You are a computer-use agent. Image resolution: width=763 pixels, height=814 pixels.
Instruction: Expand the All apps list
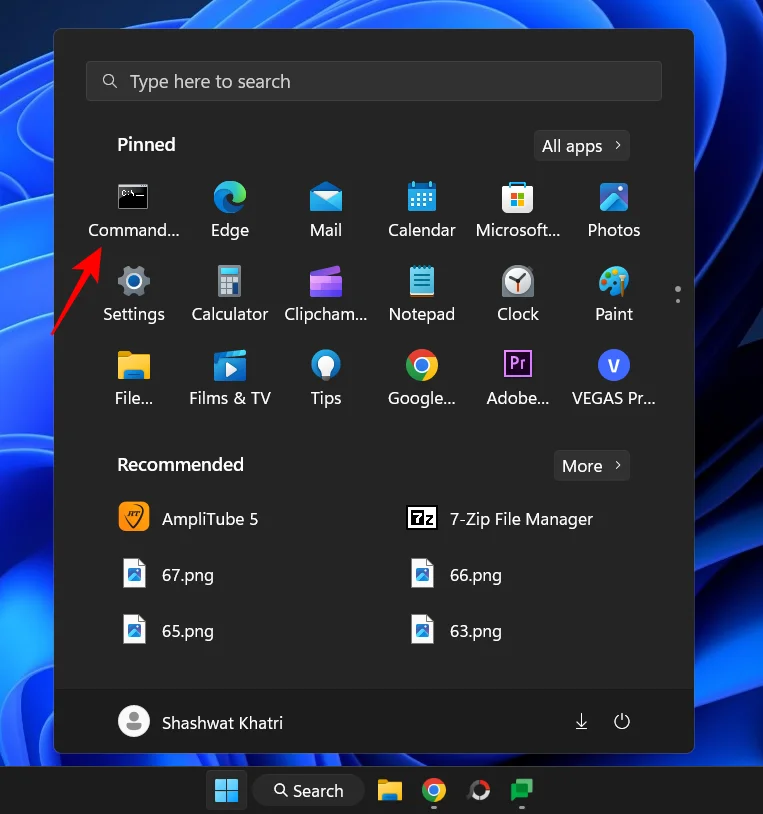[581, 146]
